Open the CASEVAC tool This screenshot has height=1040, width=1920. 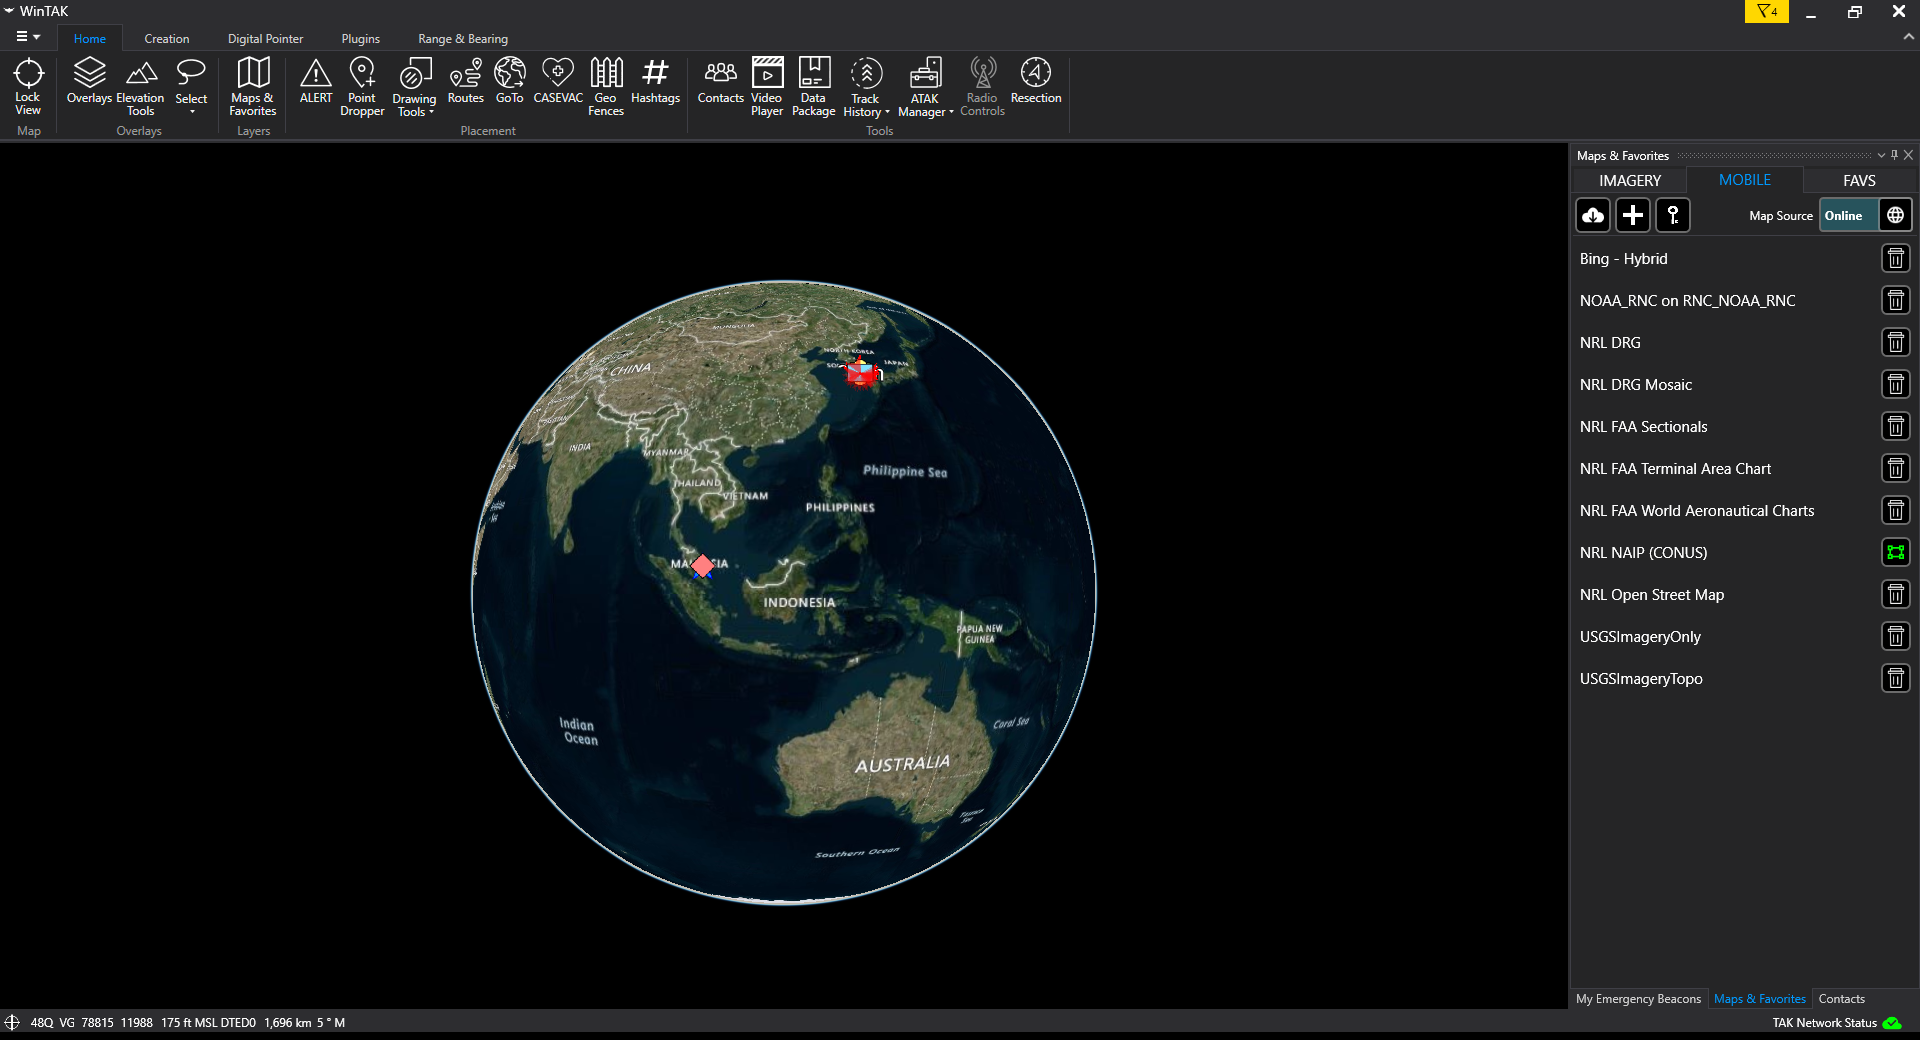pyautogui.click(x=557, y=81)
